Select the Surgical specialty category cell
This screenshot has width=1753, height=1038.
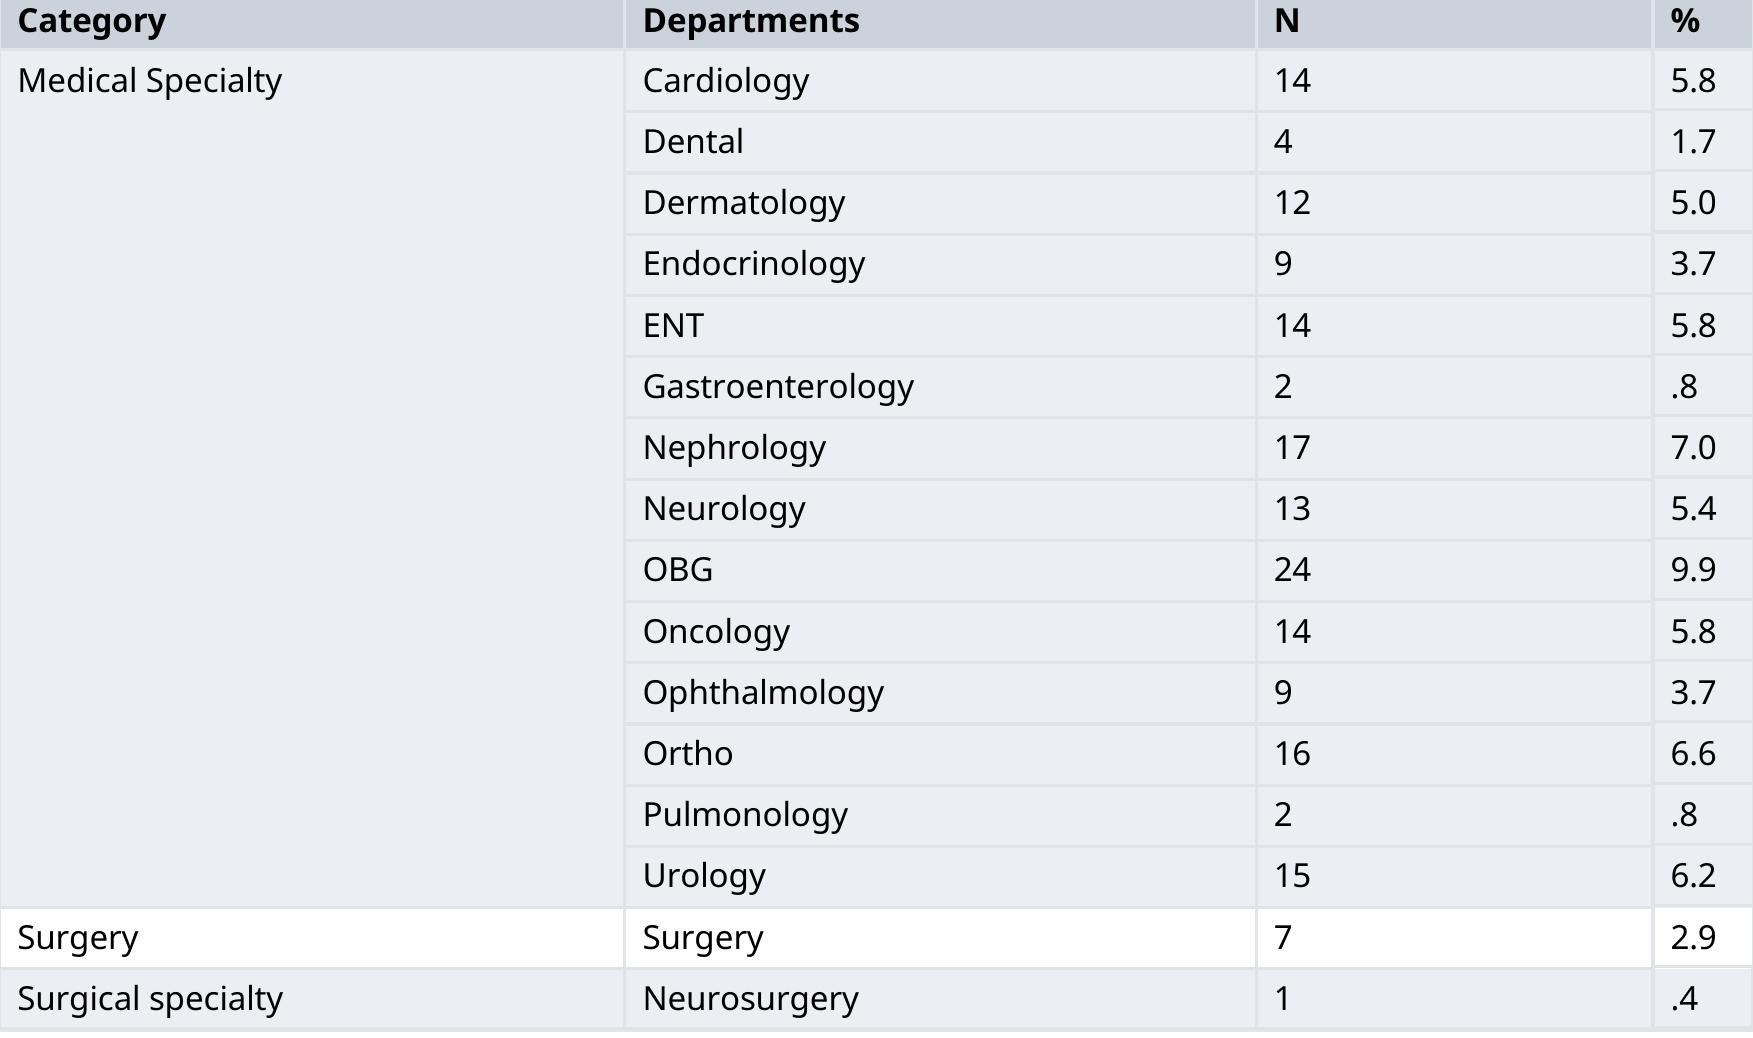pos(150,999)
